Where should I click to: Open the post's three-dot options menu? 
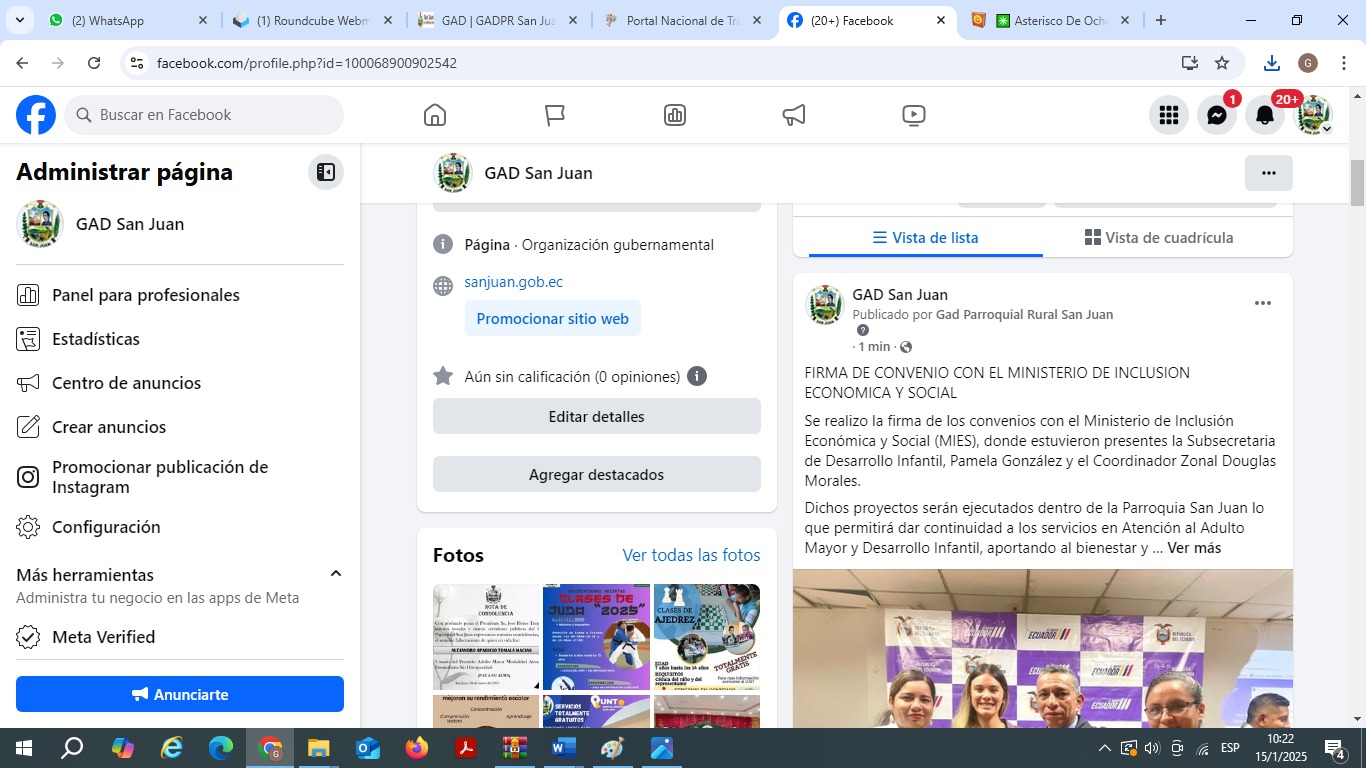tap(1263, 303)
